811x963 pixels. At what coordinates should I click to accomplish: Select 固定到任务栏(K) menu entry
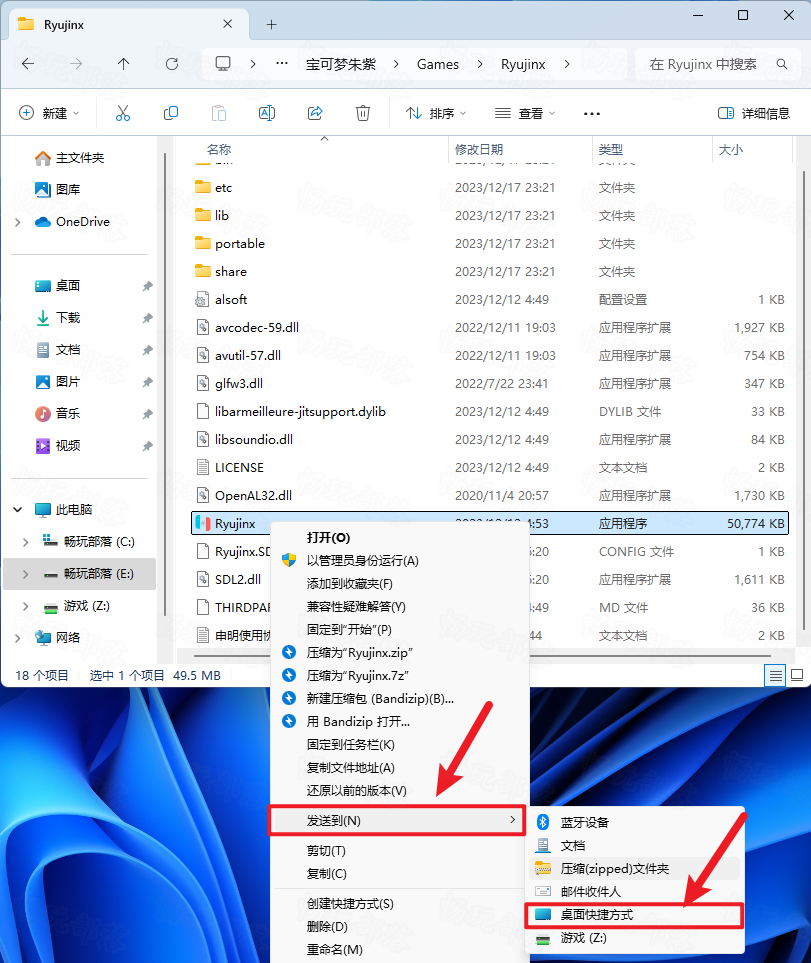point(351,745)
